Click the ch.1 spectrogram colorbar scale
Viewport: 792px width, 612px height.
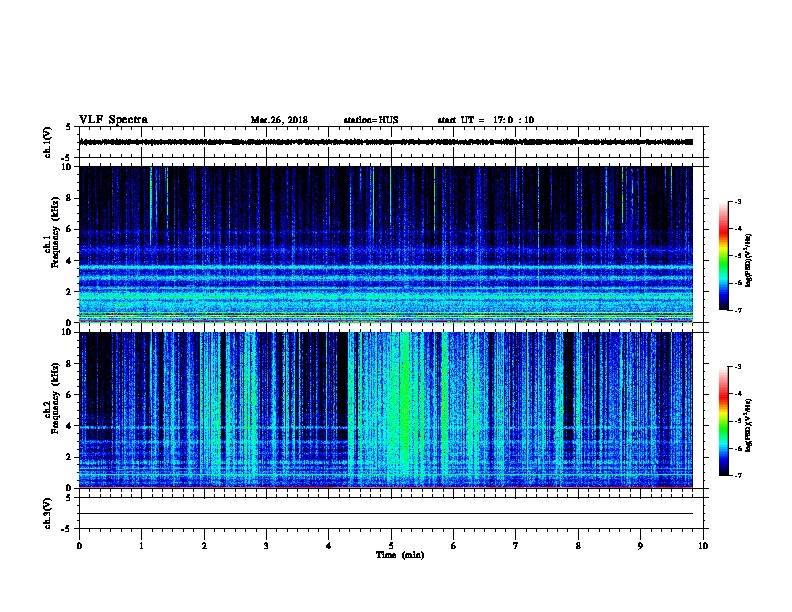pos(724,256)
